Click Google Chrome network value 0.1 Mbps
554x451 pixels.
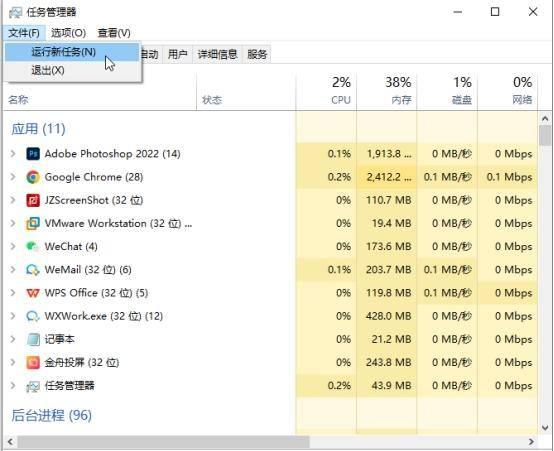509,177
